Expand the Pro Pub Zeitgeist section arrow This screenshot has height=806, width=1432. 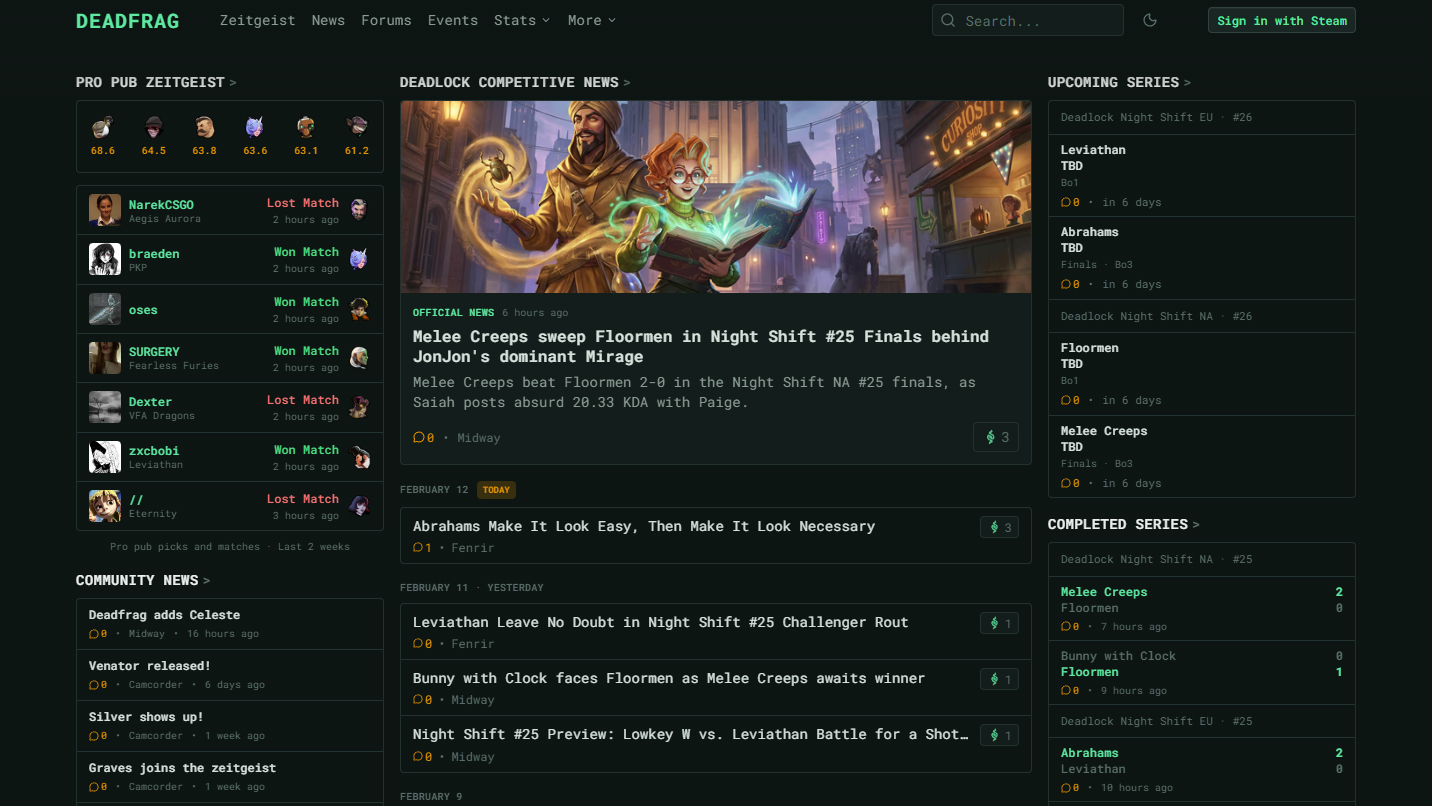point(233,83)
